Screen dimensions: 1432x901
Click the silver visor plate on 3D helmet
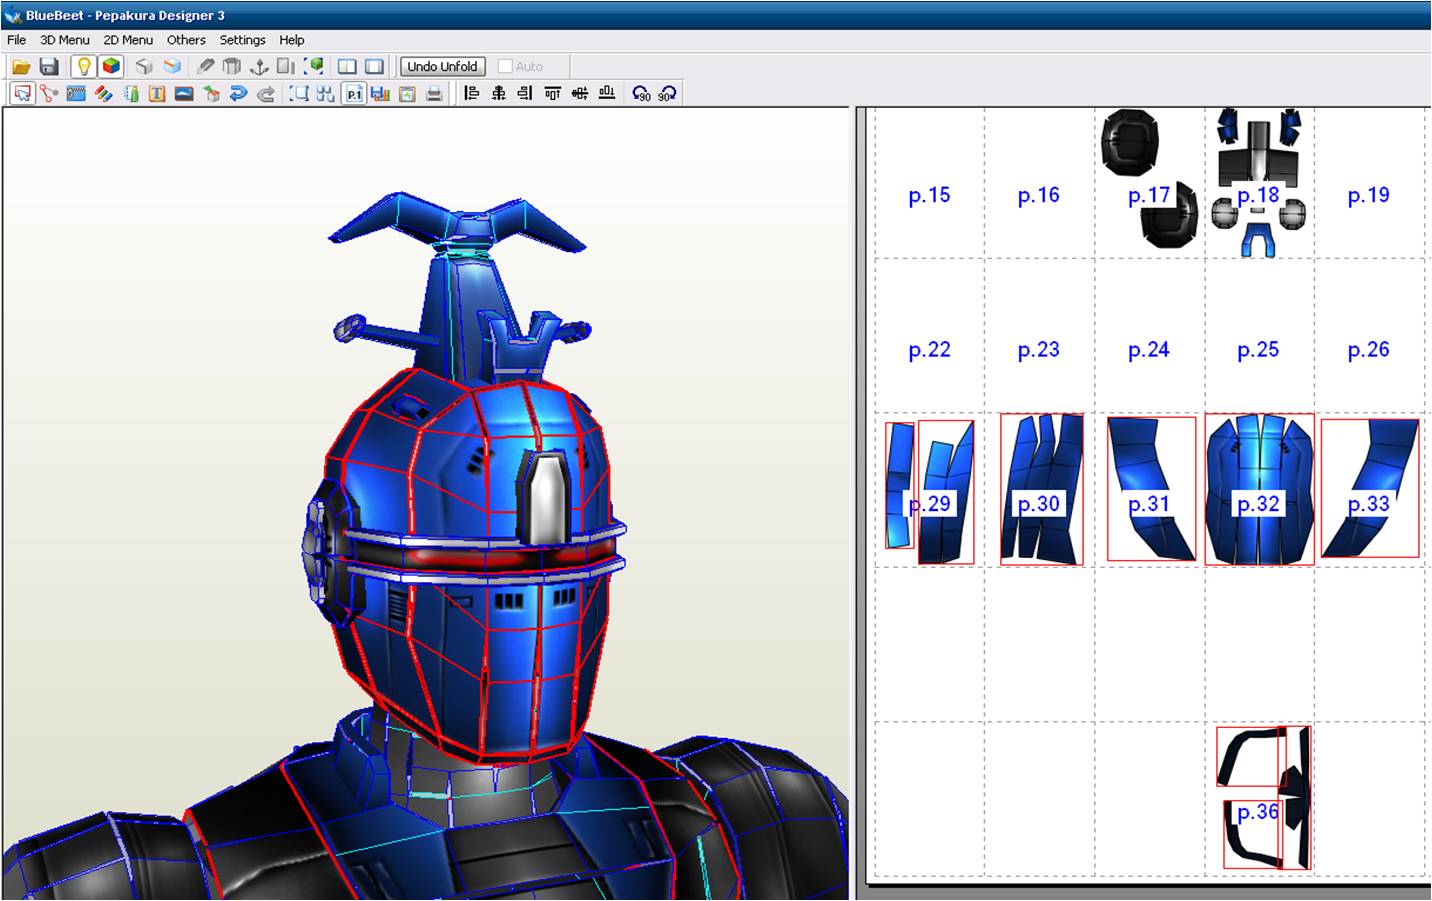547,497
